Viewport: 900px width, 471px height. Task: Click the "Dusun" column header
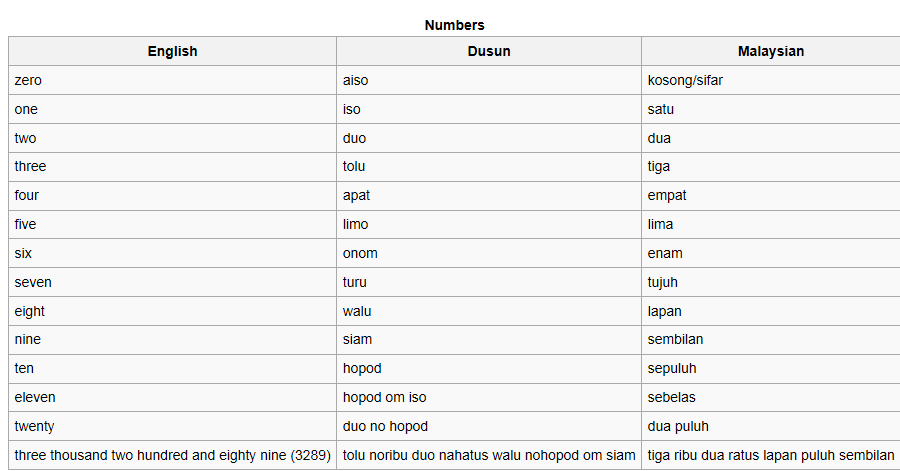click(488, 51)
